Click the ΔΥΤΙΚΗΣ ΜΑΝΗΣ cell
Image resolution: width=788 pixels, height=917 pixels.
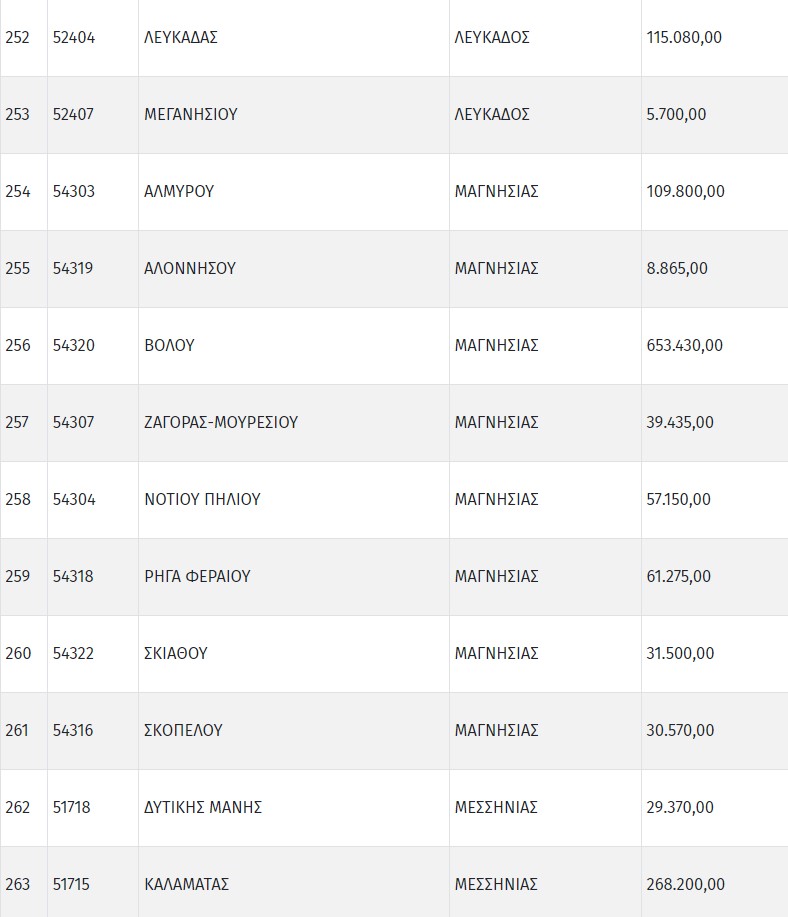(x=203, y=808)
